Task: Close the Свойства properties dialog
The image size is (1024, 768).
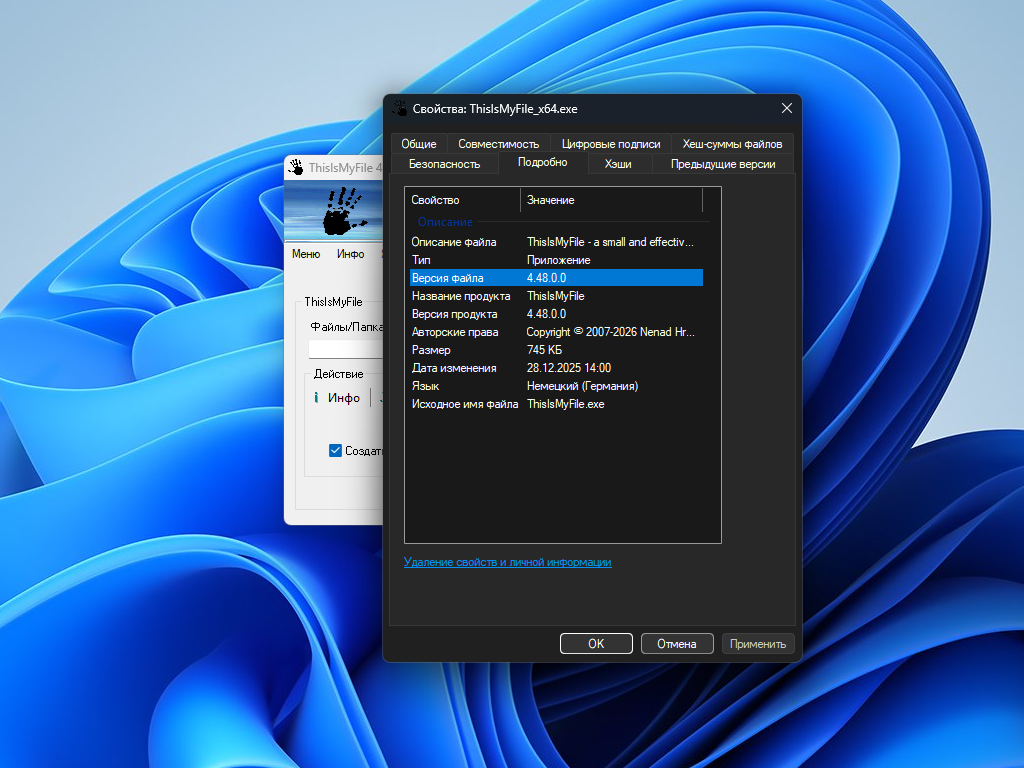Action: point(787,109)
